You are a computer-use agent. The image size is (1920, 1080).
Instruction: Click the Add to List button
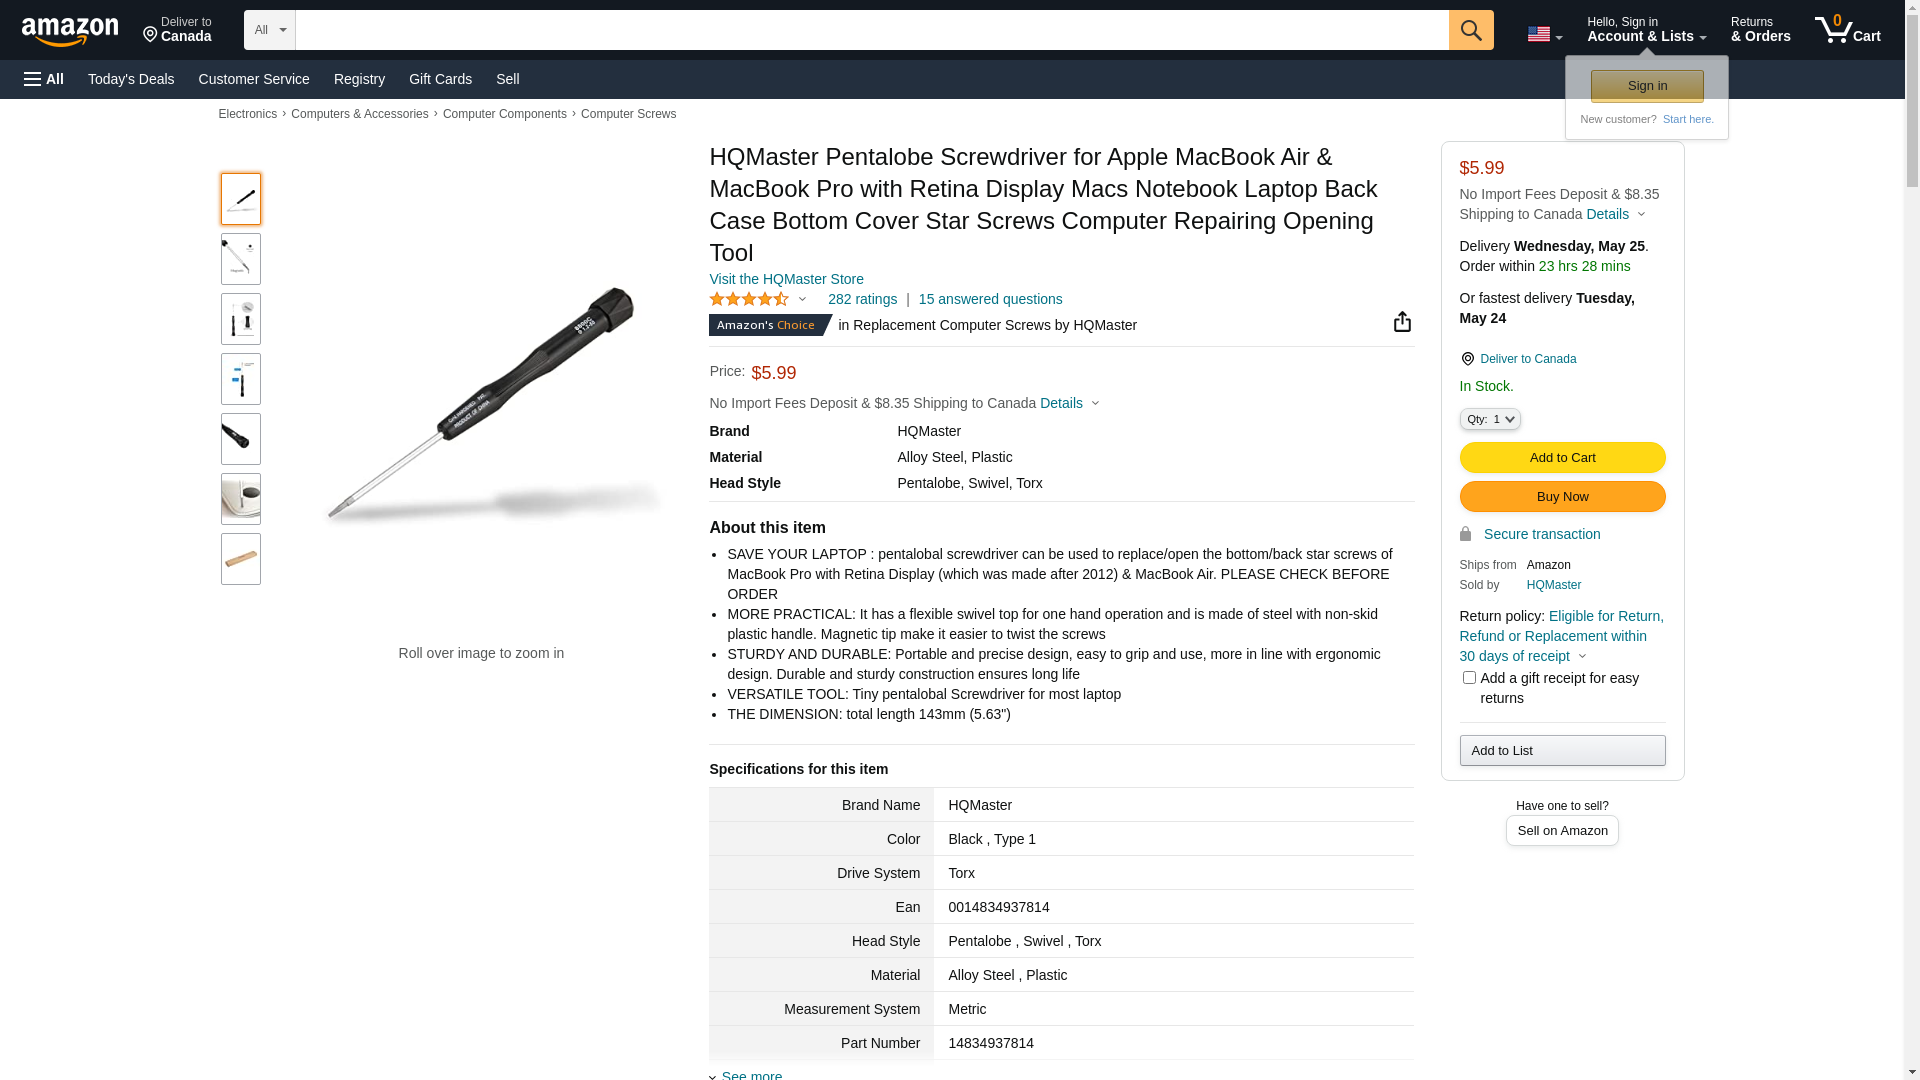1562,750
